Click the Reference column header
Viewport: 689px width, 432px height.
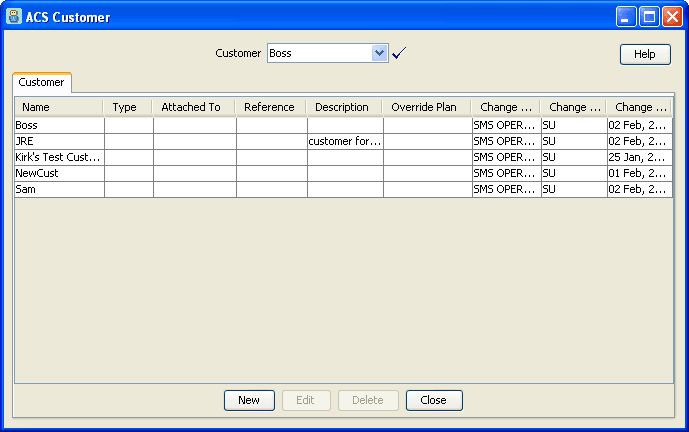point(271,107)
